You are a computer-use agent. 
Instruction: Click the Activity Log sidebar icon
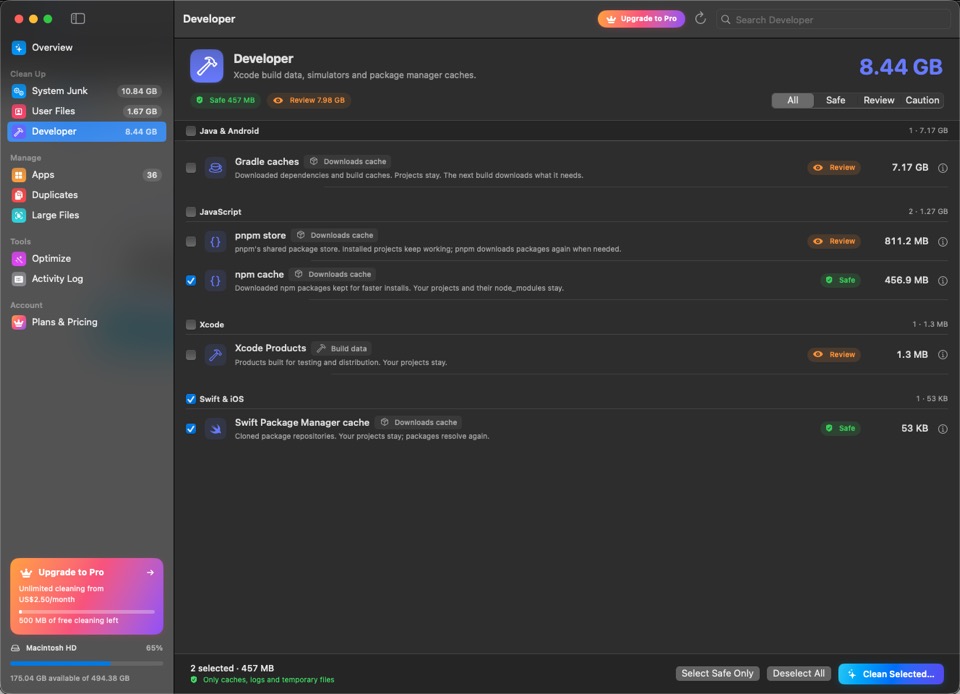[19, 279]
